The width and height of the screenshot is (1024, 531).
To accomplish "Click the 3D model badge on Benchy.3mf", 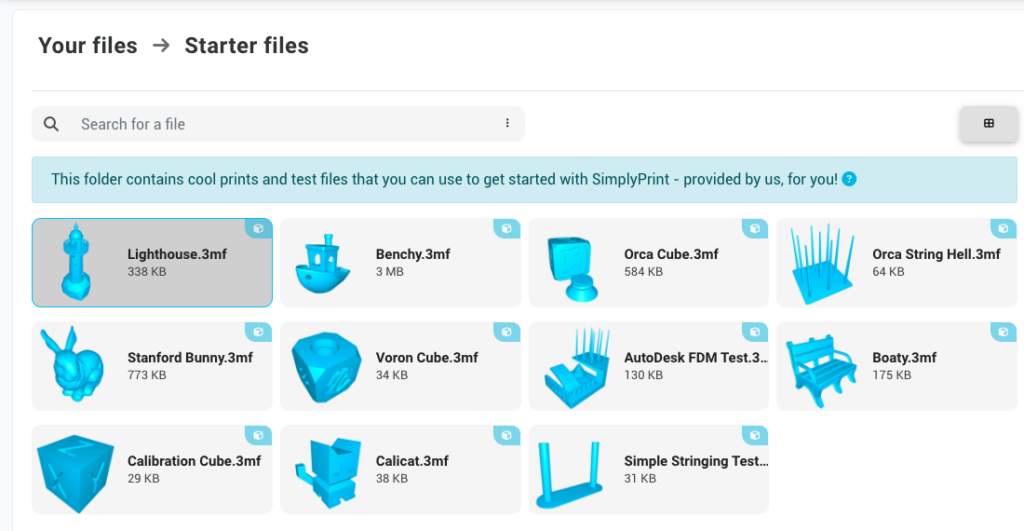I will 508,229.
